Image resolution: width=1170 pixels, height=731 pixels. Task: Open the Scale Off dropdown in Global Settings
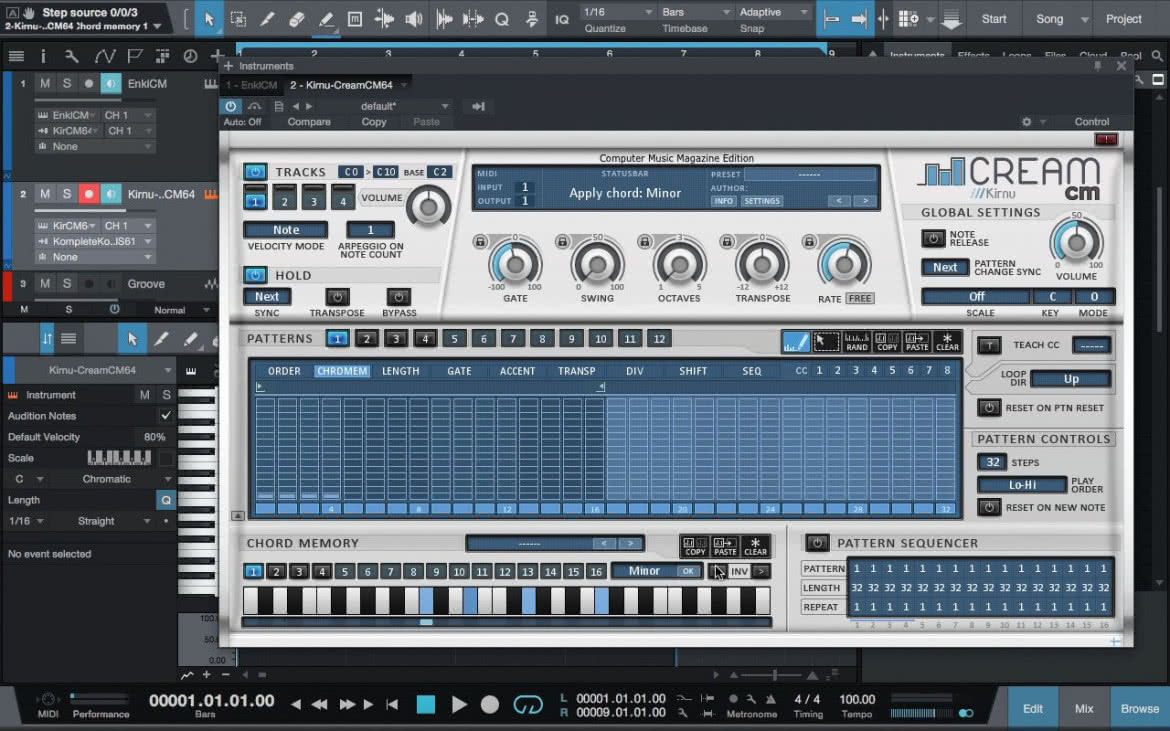pyautogui.click(x=976, y=296)
